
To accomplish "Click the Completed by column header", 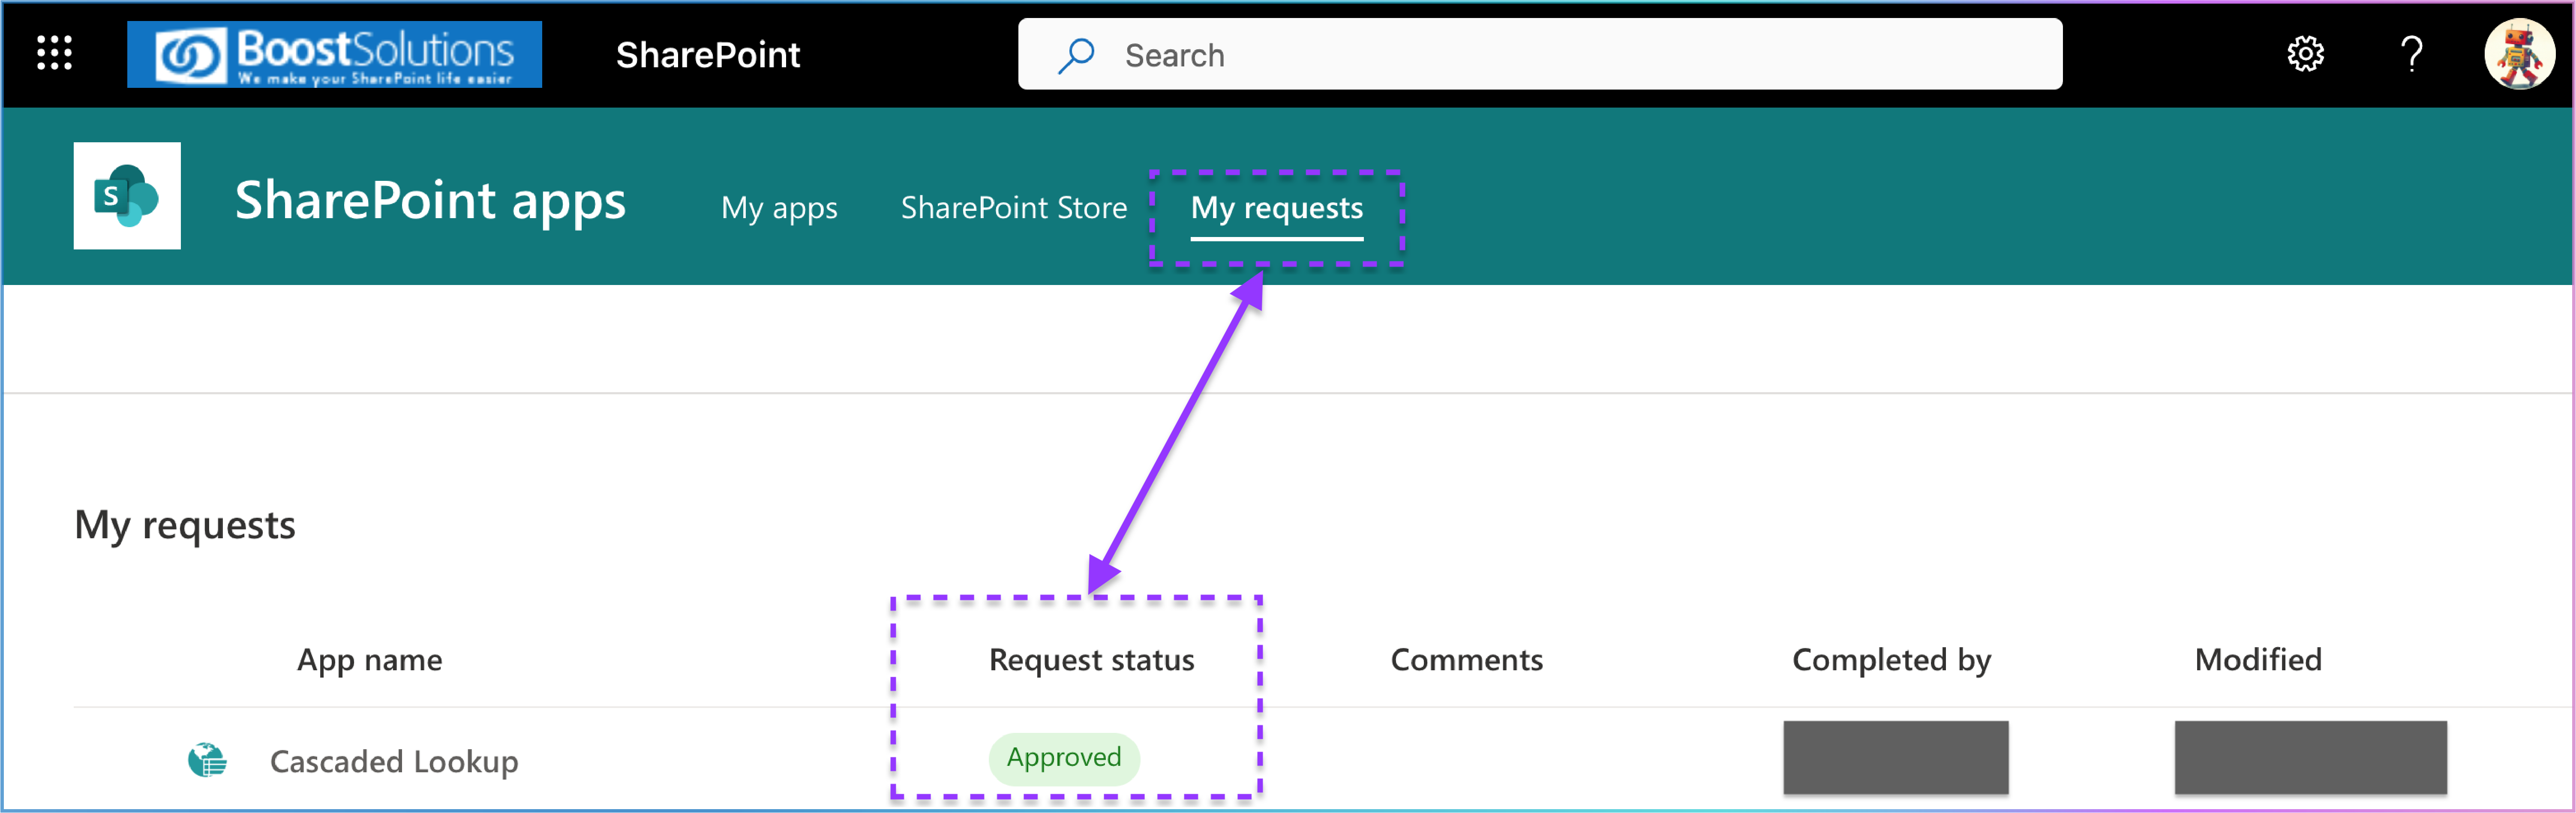I will click(x=1891, y=660).
